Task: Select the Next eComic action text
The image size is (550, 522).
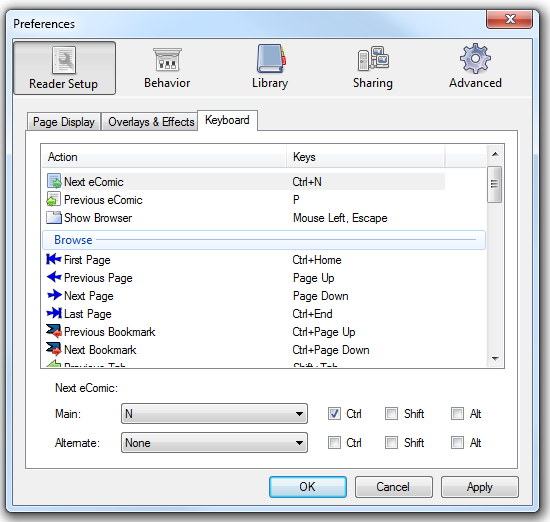Action: [94, 182]
